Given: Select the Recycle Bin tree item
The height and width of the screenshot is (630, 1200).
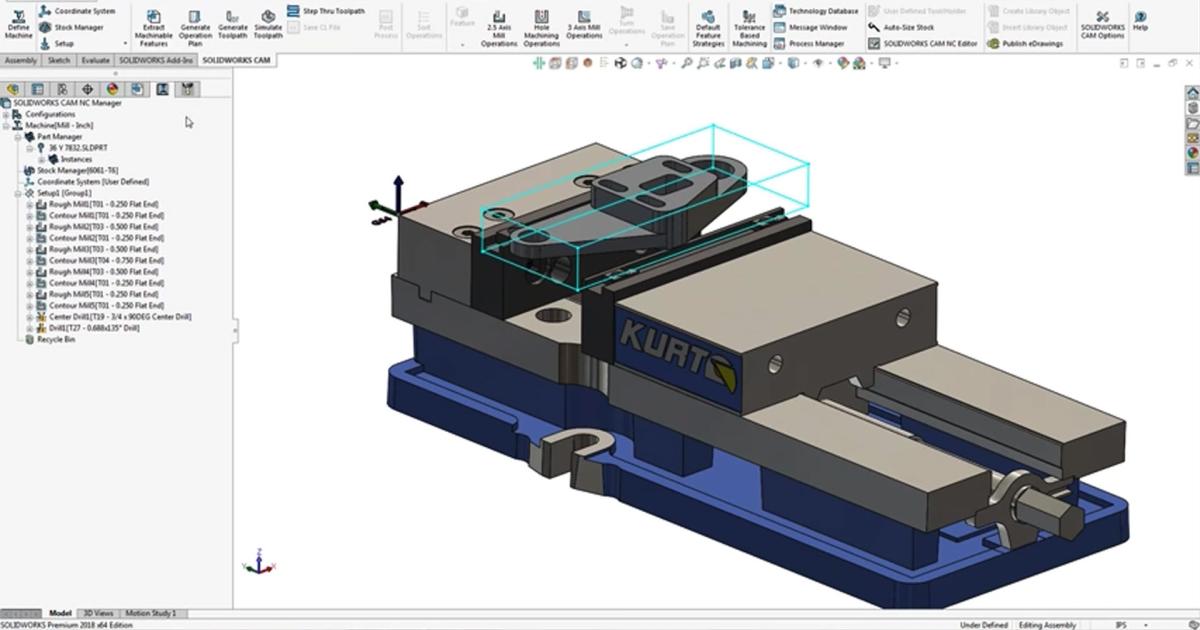Looking at the screenshot, I should pyautogui.click(x=55, y=339).
